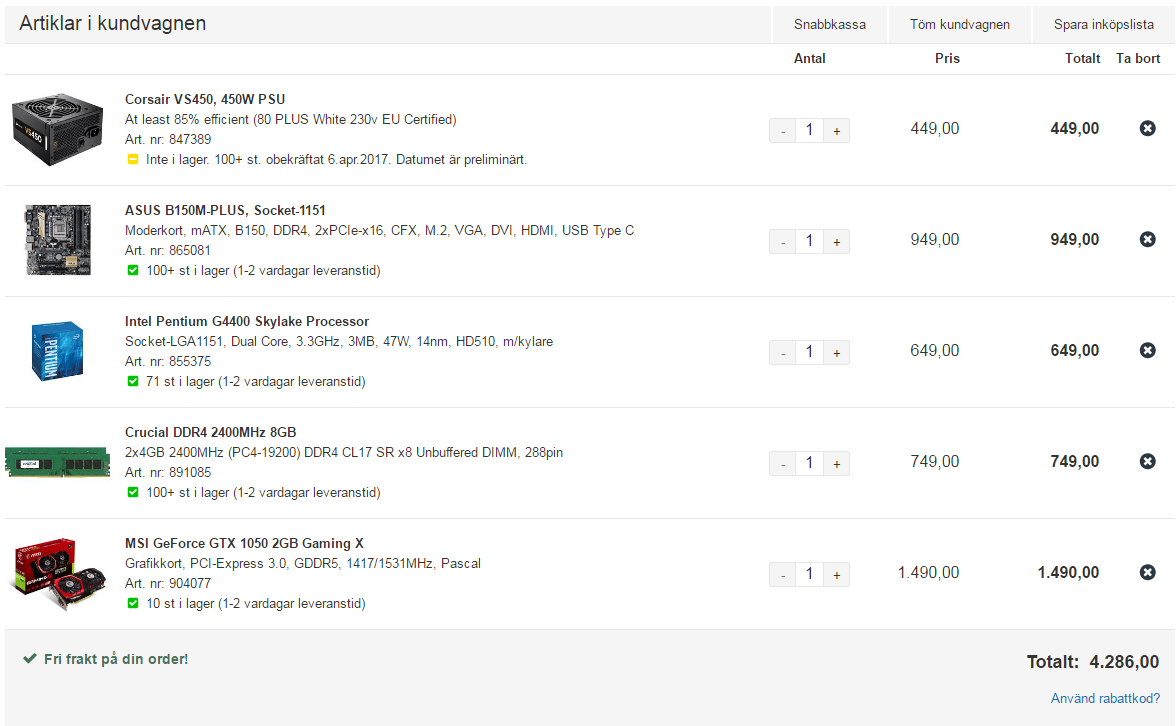Increase quantity of ASUS B150M-PLUS motherboard
Viewport: 1176px width, 726px height.
[x=836, y=242]
